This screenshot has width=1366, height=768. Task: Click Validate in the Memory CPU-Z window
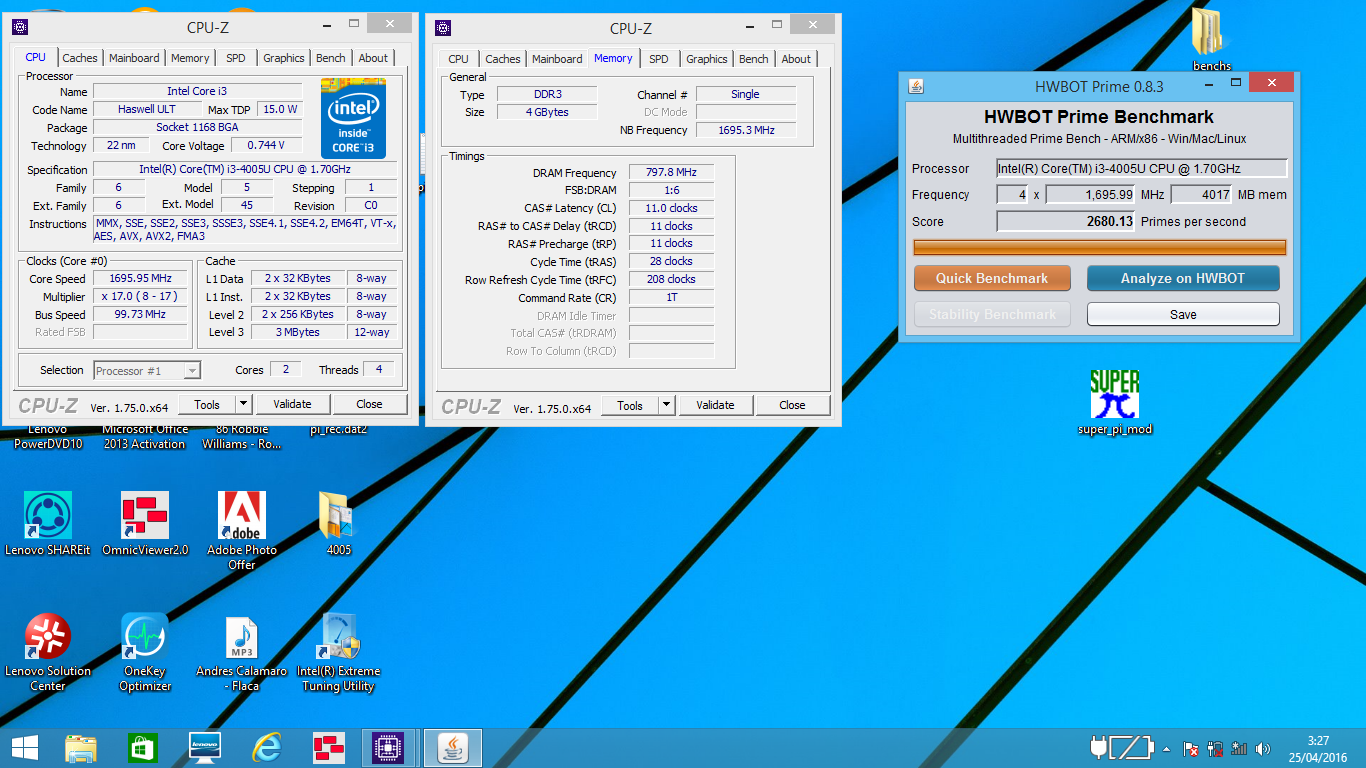[715, 405]
